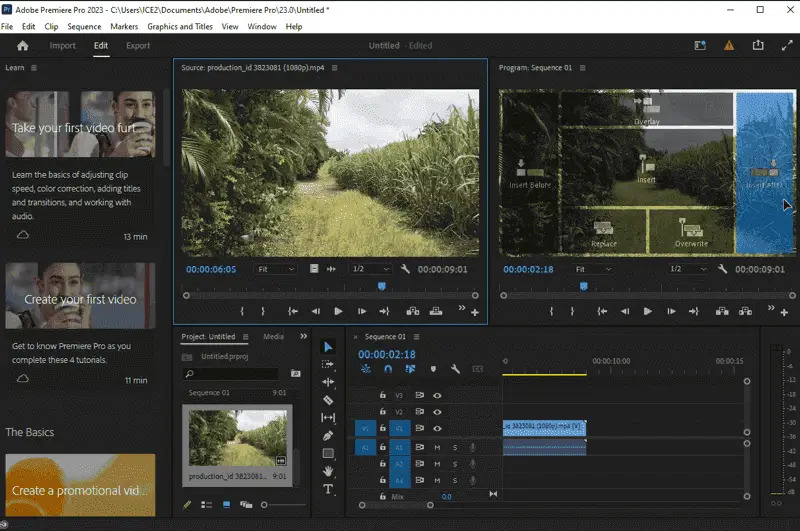
Task: Open Source monitor settings wrench
Action: (x=405, y=269)
